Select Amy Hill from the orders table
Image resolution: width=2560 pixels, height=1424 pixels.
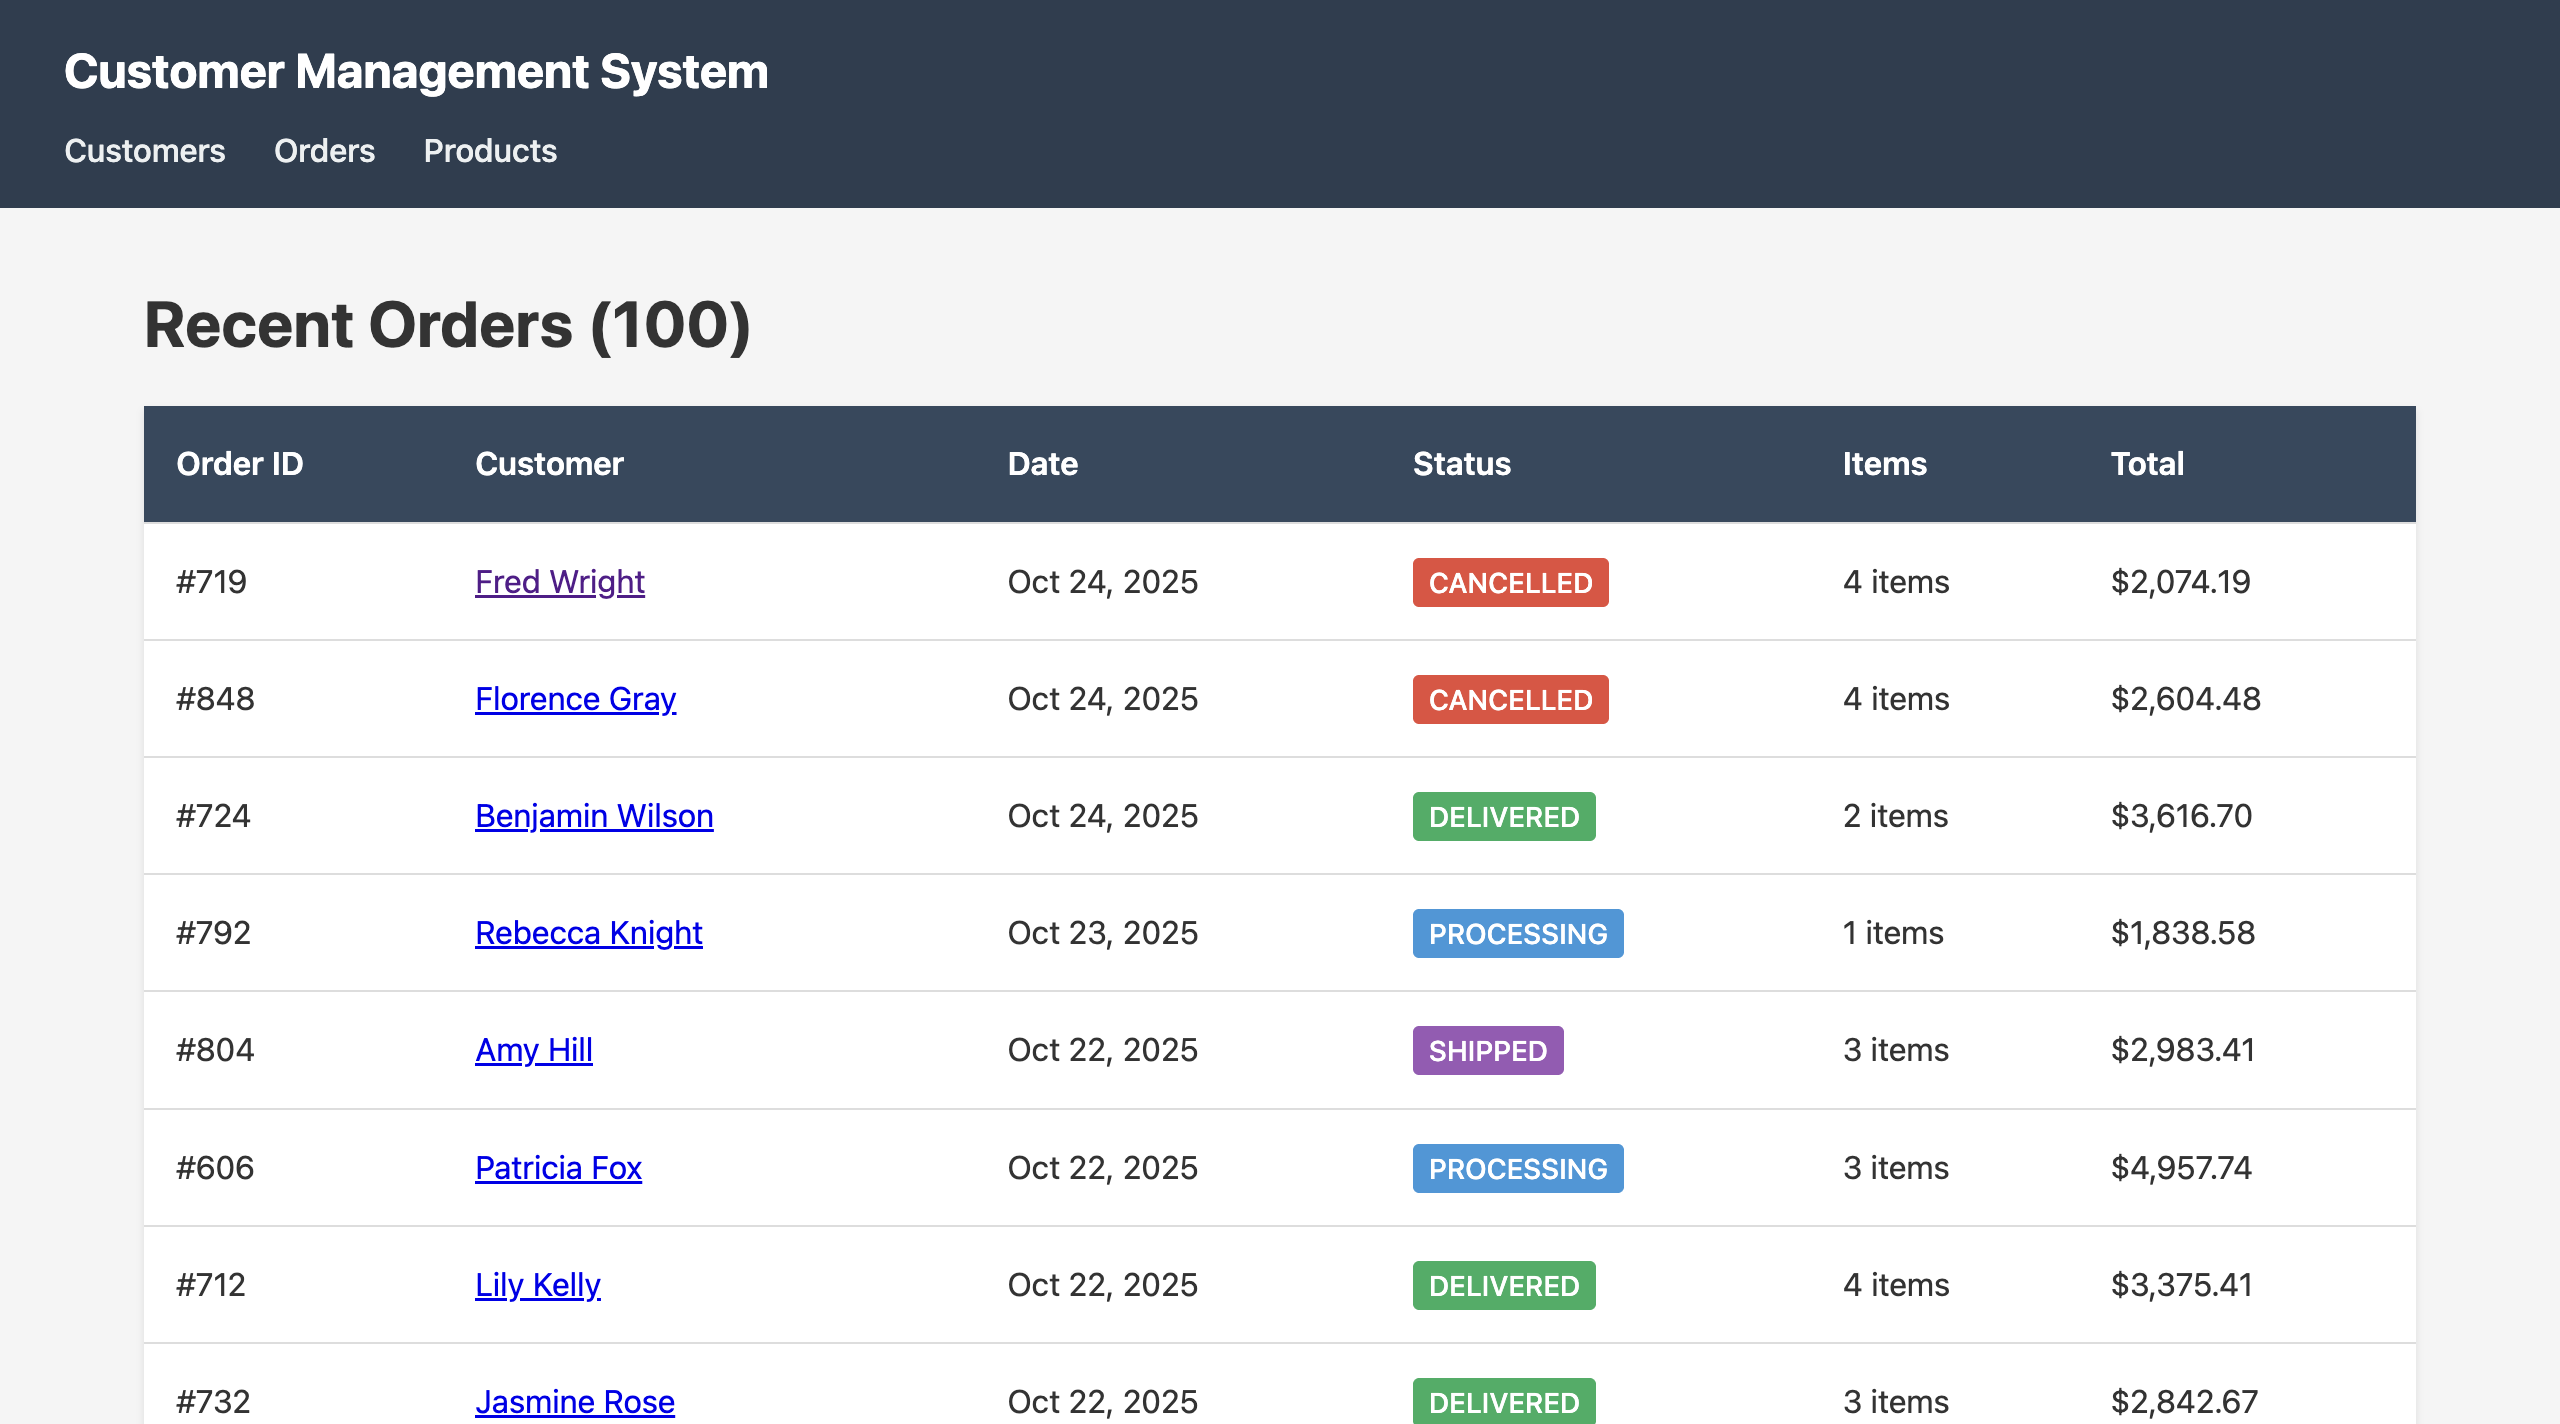click(x=534, y=1050)
